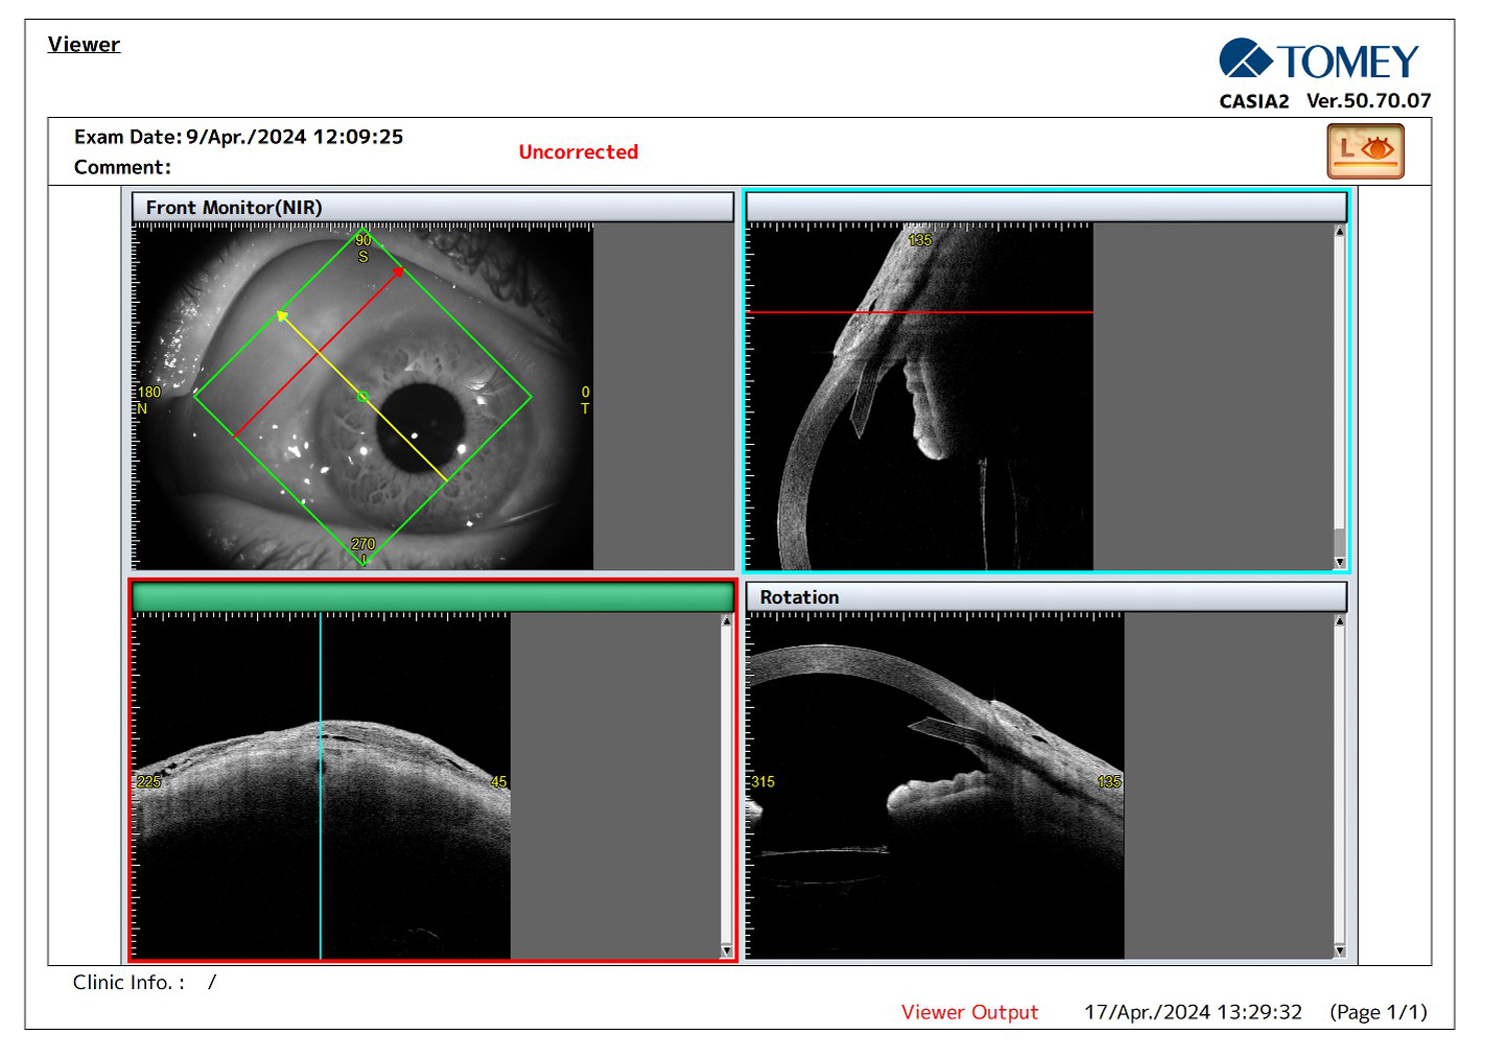The image size is (1500, 1061).
Task: Click scroll-up arrow in bottom-left scan panel
Action: 727,621
